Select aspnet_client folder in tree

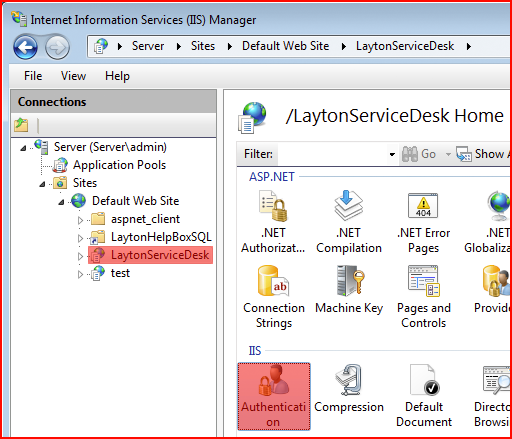pos(145,219)
